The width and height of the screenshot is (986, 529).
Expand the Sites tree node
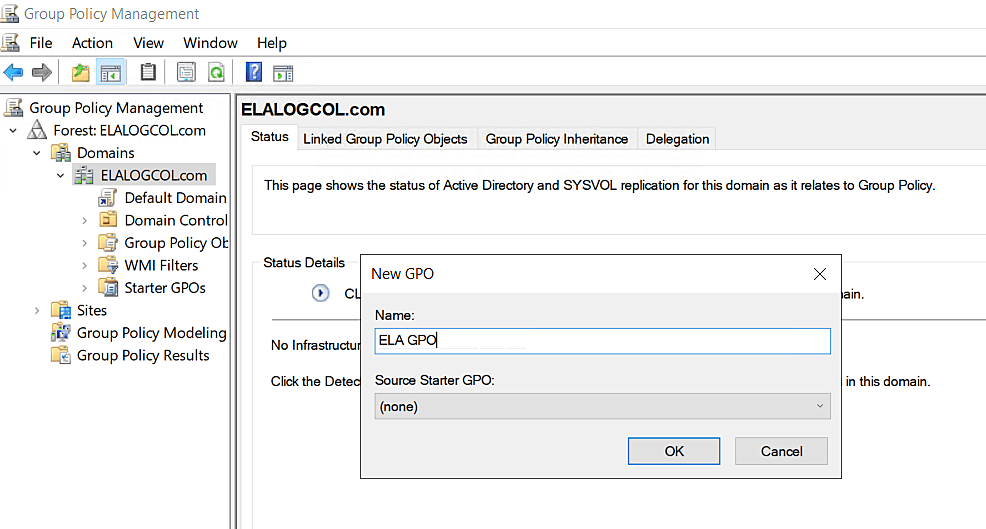click(x=37, y=311)
